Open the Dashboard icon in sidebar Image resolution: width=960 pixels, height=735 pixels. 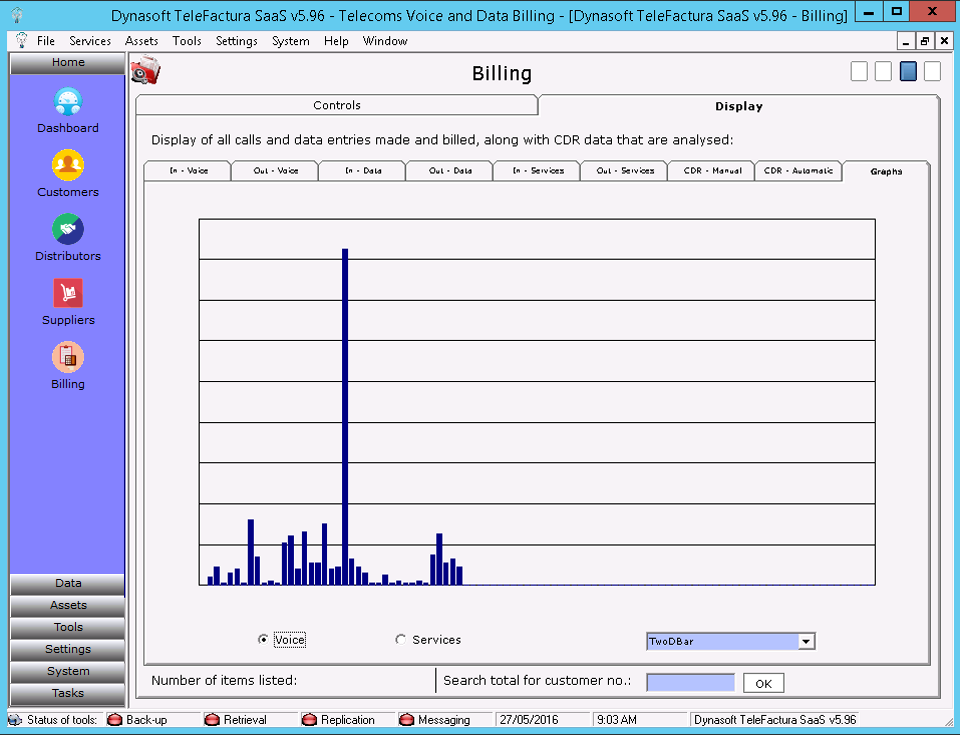pyautogui.click(x=68, y=102)
